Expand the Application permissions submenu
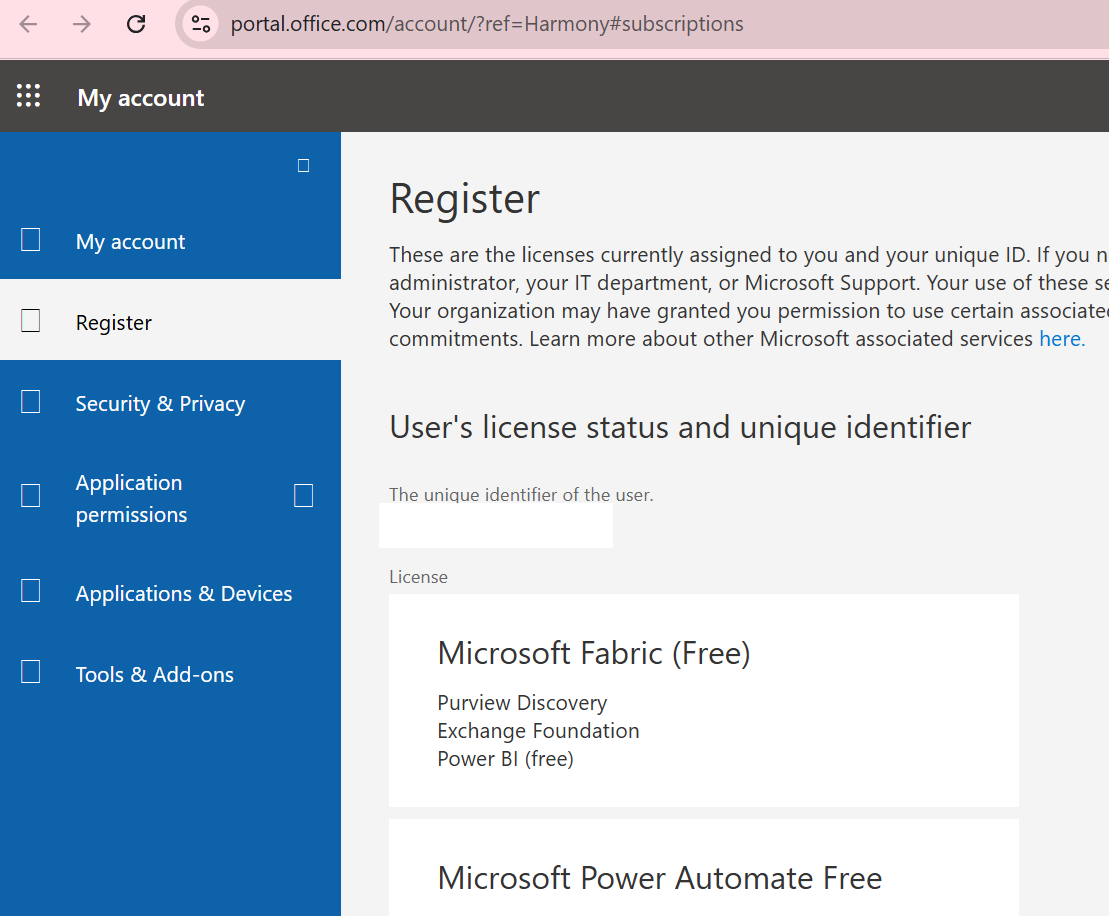1109x916 pixels. click(303, 495)
